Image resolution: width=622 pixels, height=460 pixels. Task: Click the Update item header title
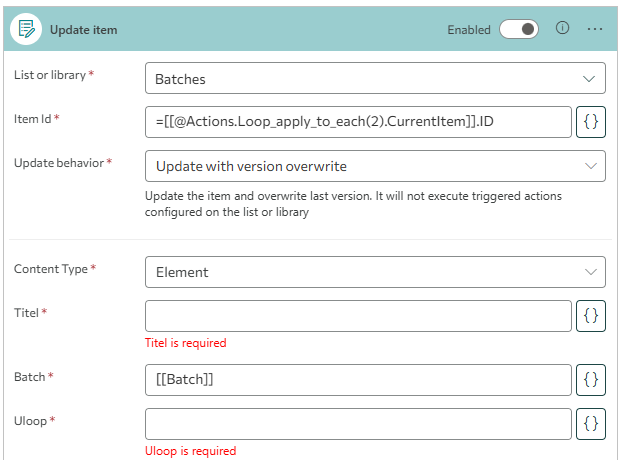click(84, 30)
